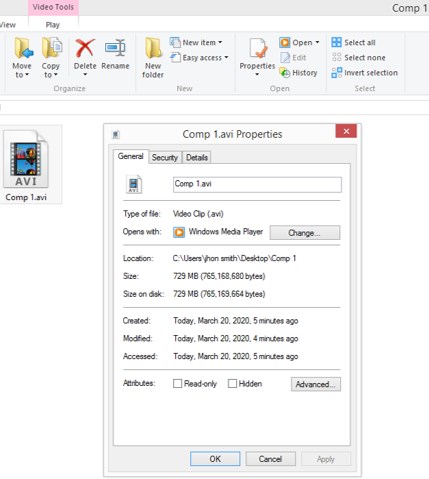Image resolution: width=429 pixels, height=479 pixels.
Task: Click the Size on disk value text
Action: [x=219, y=294]
